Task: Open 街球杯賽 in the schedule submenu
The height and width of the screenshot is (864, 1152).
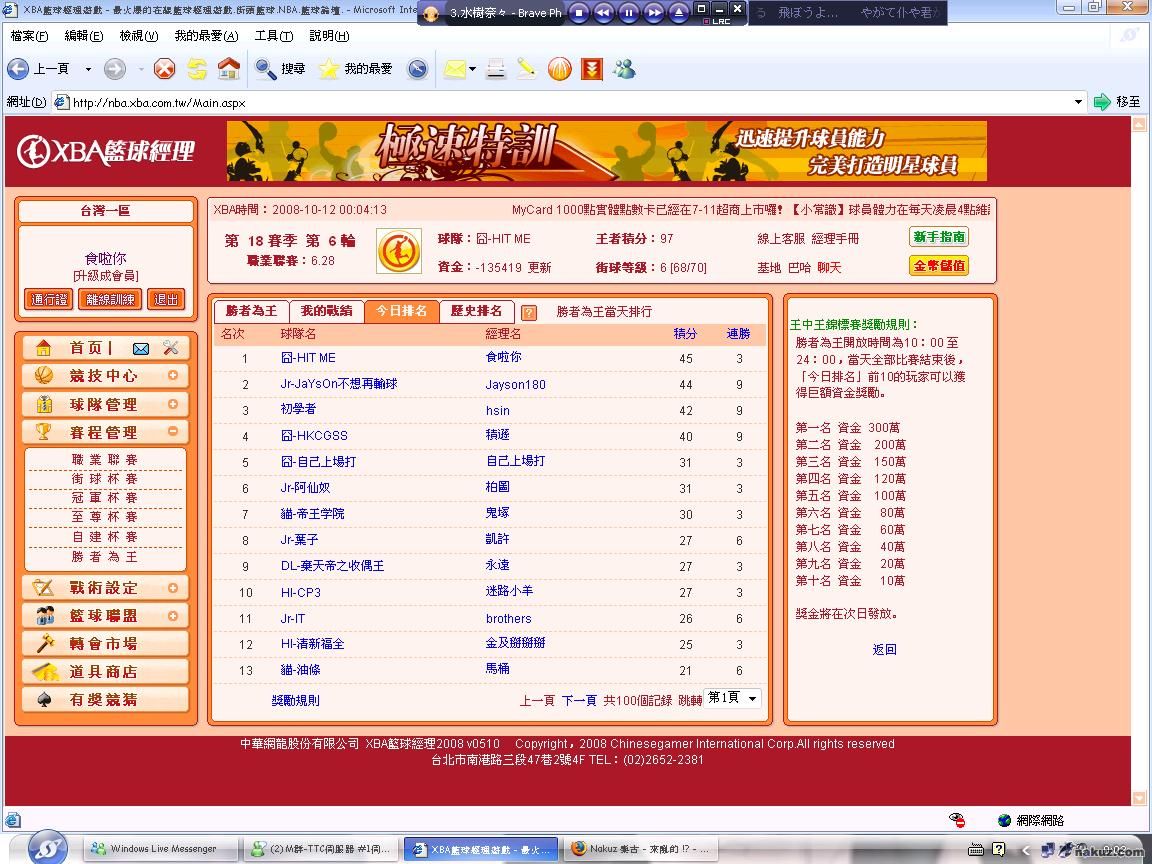Action: click(x=104, y=479)
